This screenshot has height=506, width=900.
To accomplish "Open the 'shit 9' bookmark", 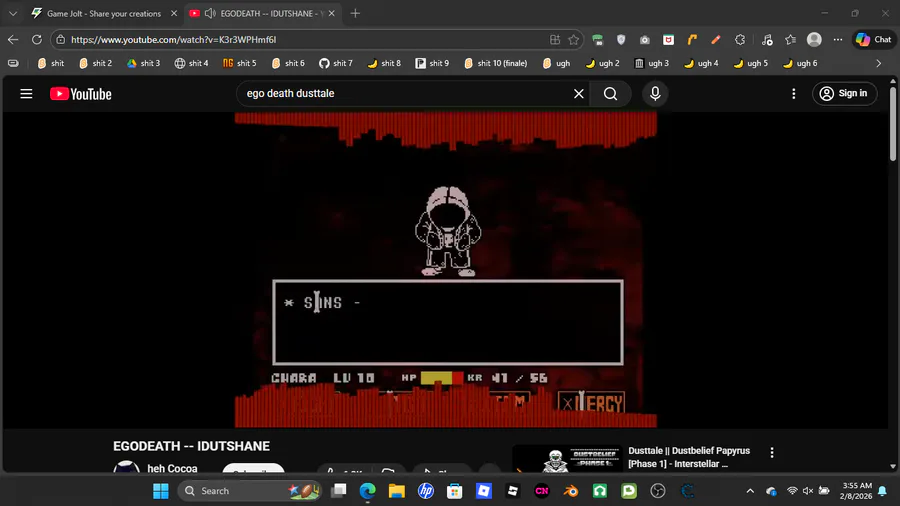I will point(432,63).
